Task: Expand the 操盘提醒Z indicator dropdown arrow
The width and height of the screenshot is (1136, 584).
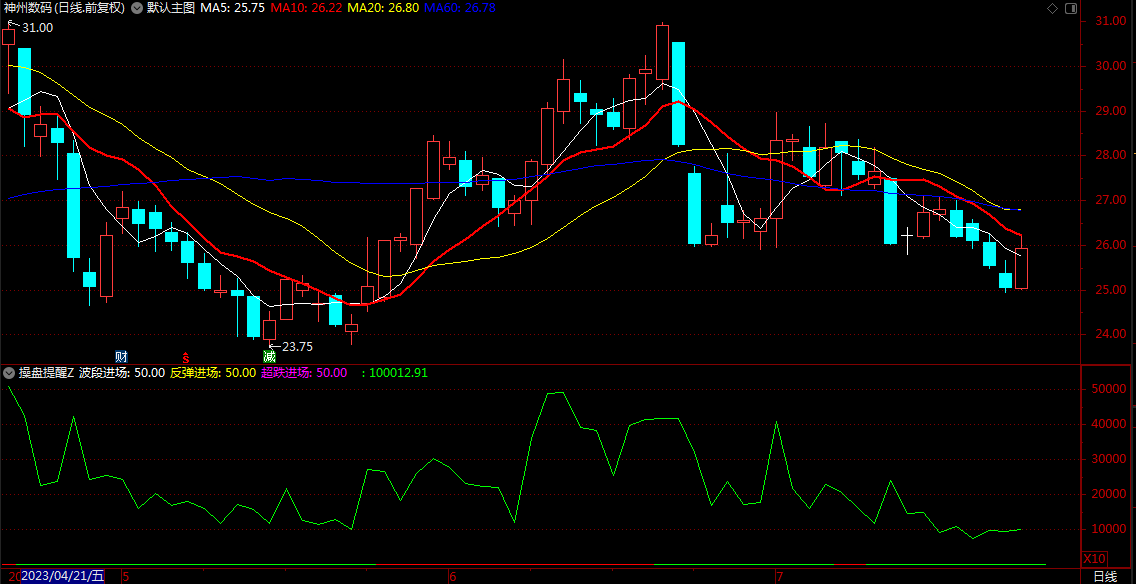Action: 9,373
